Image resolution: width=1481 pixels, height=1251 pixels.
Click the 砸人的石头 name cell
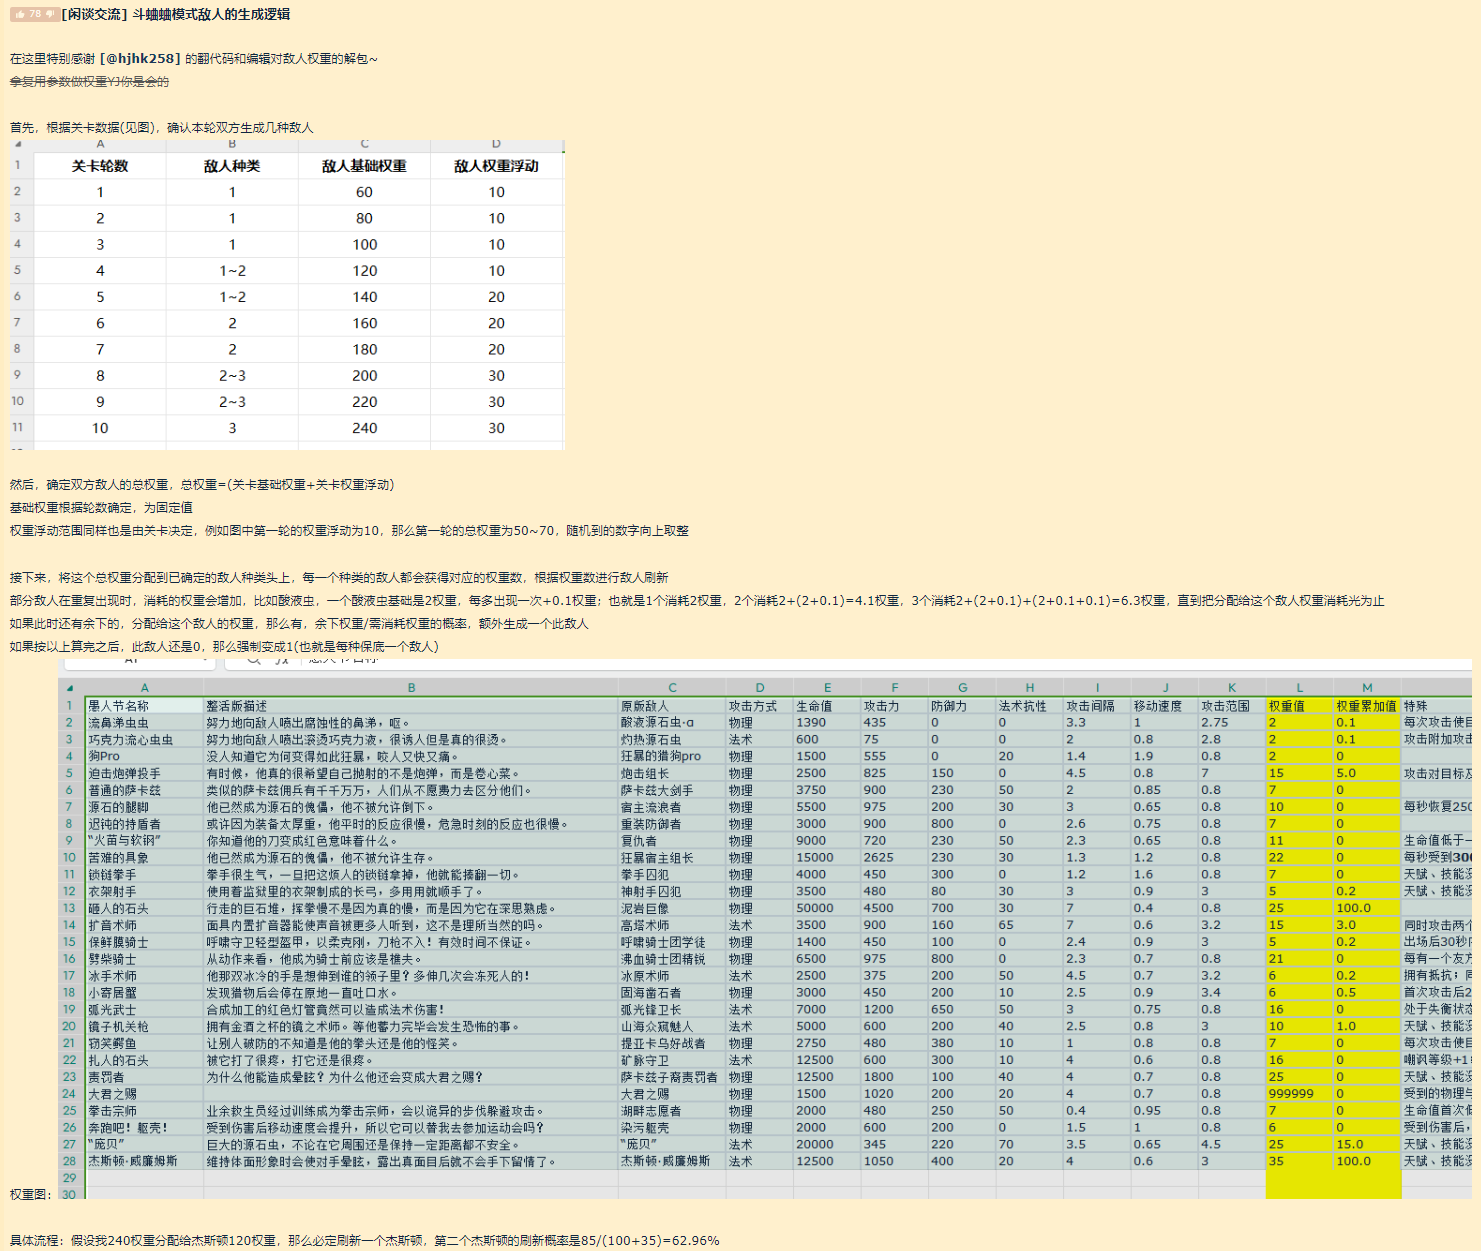point(144,908)
